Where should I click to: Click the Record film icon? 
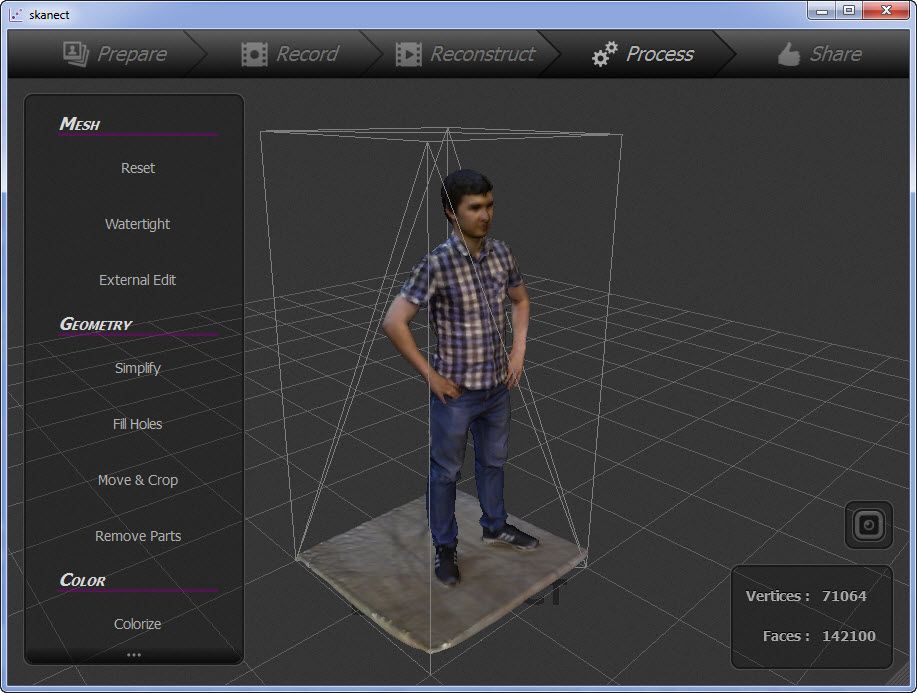(254, 54)
